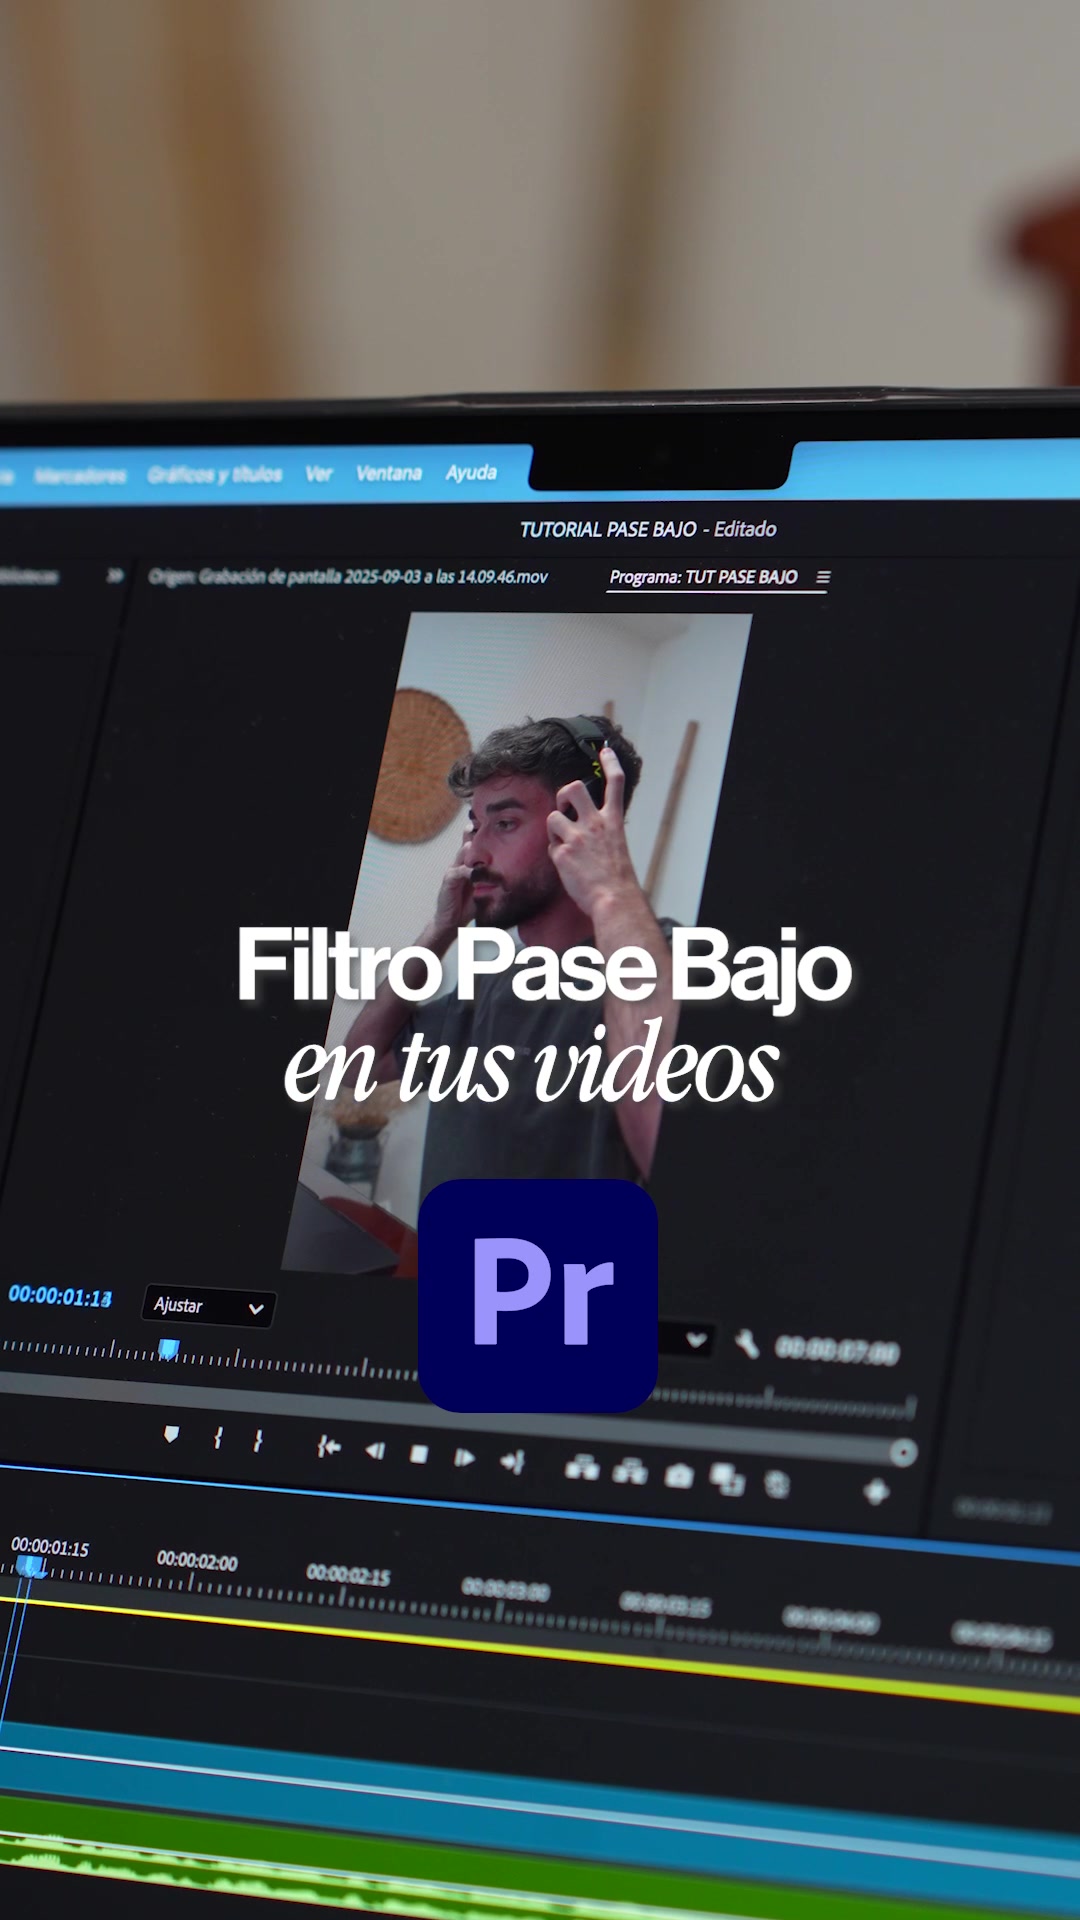Click the Lift icon
Screen dimensions: 1080x1920
582,1468
